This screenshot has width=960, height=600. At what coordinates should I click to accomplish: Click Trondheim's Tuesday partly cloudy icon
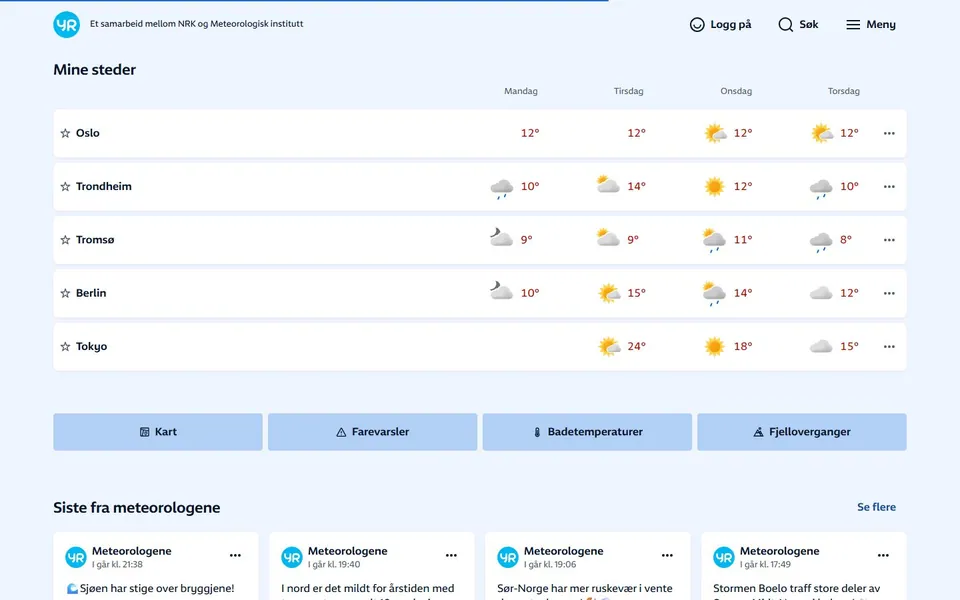pyautogui.click(x=608, y=185)
